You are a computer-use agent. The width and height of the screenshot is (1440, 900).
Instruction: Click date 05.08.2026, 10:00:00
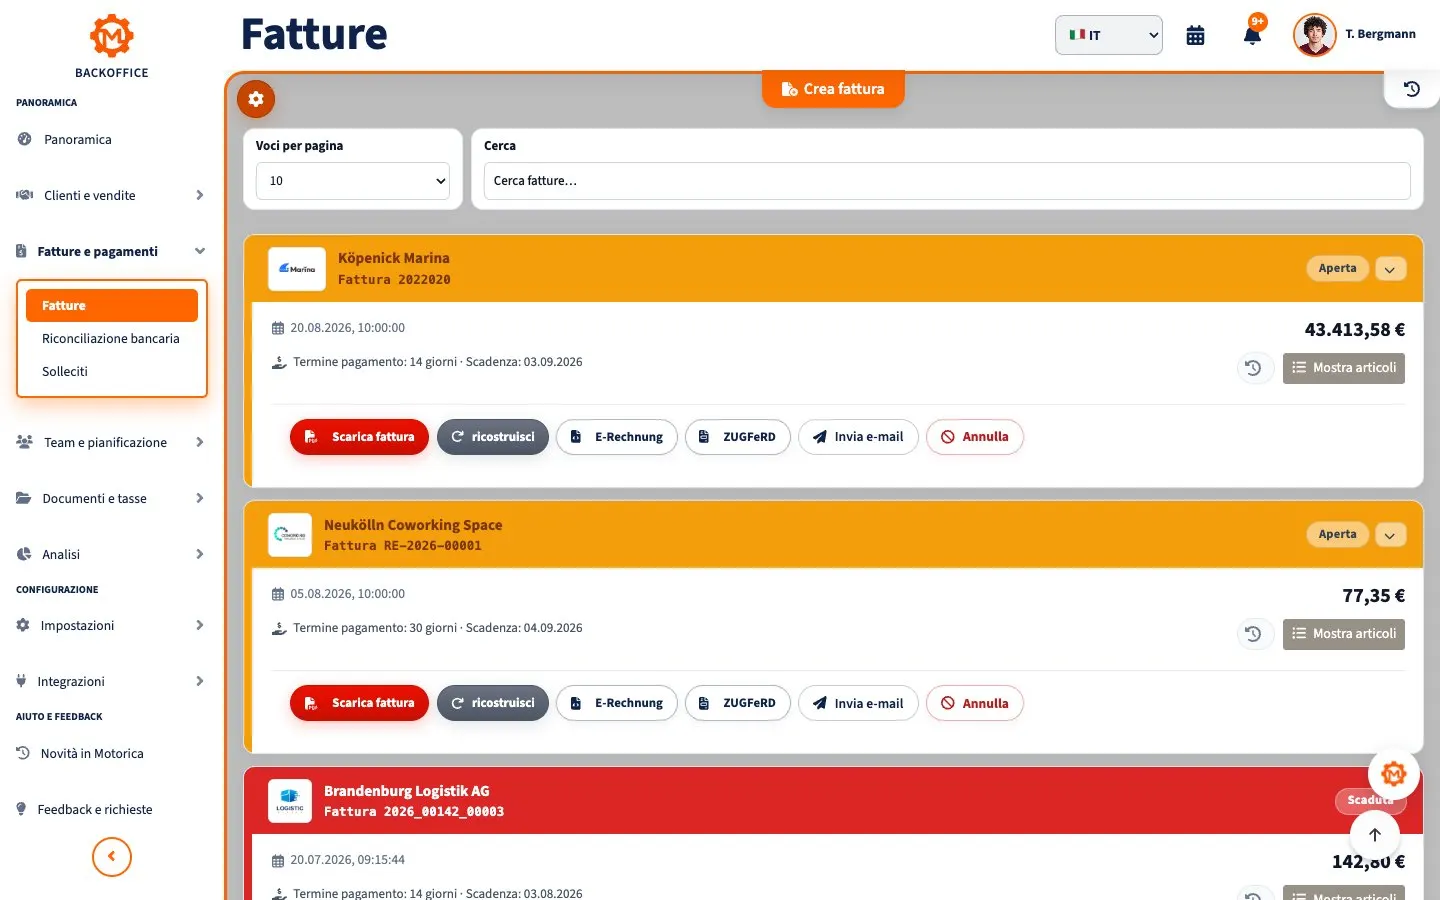point(347,594)
